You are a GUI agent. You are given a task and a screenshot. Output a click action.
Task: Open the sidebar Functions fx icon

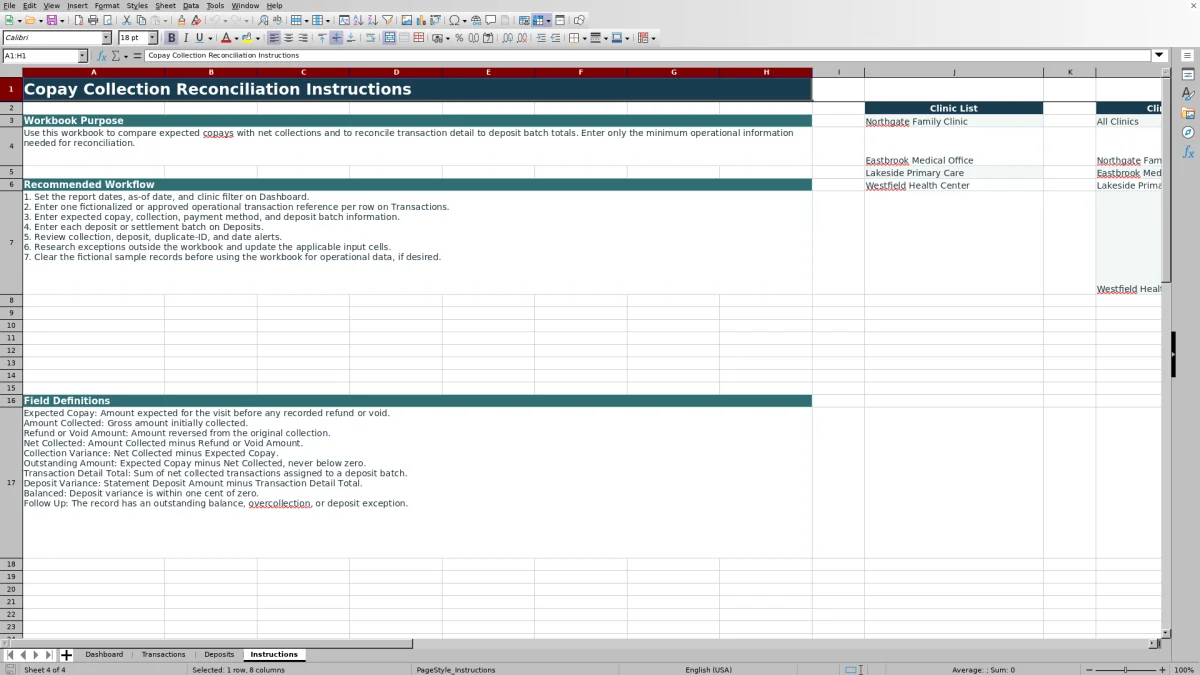coord(1188,152)
